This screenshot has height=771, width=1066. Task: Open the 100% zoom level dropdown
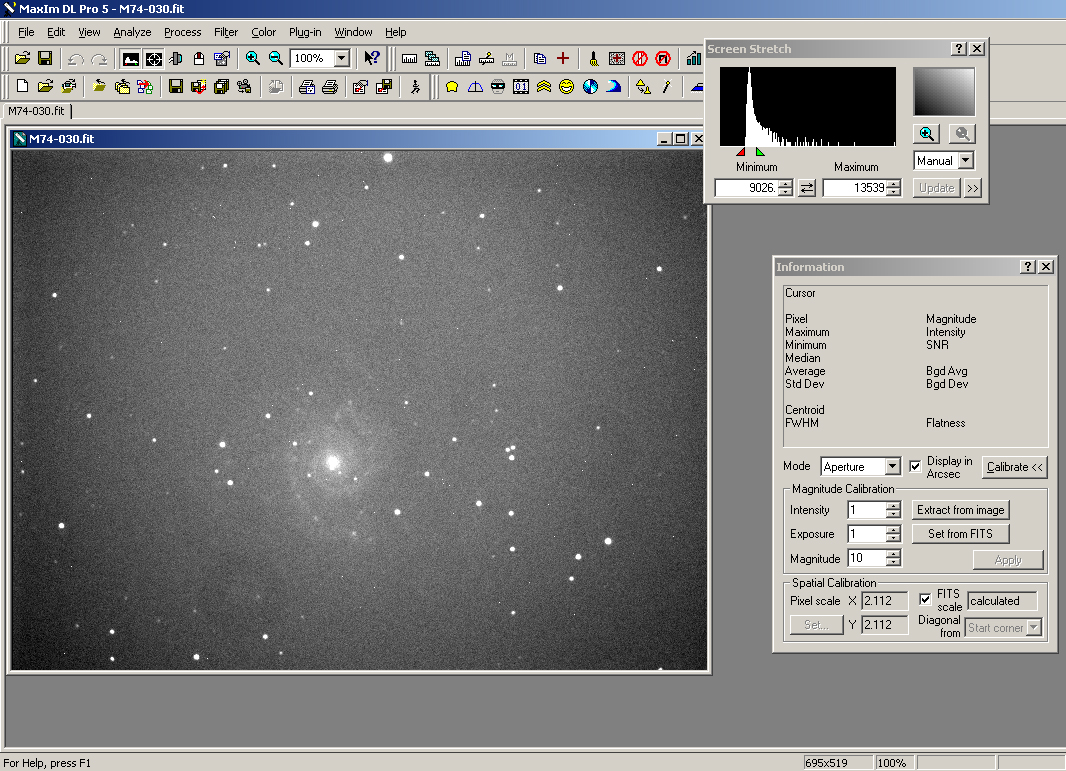[x=341, y=59]
